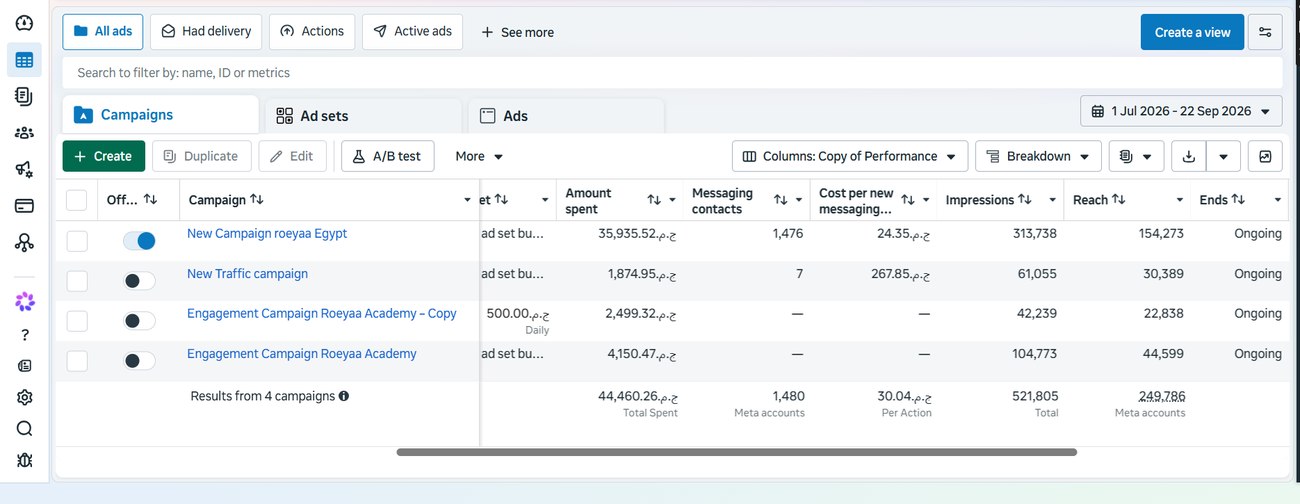The image size is (1300, 504).
Task: Sort by the Campaign column arrows
Action: pos(257,200)
